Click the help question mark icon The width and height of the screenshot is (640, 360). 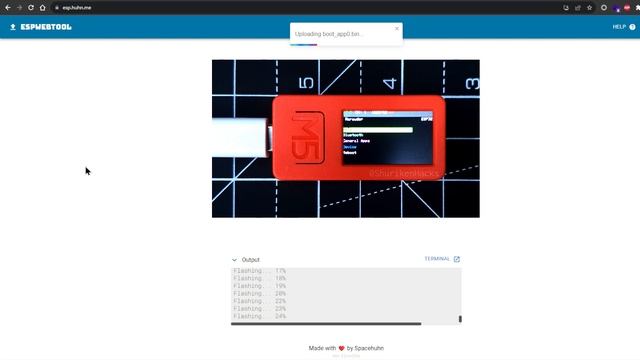(x=632, y=27)
